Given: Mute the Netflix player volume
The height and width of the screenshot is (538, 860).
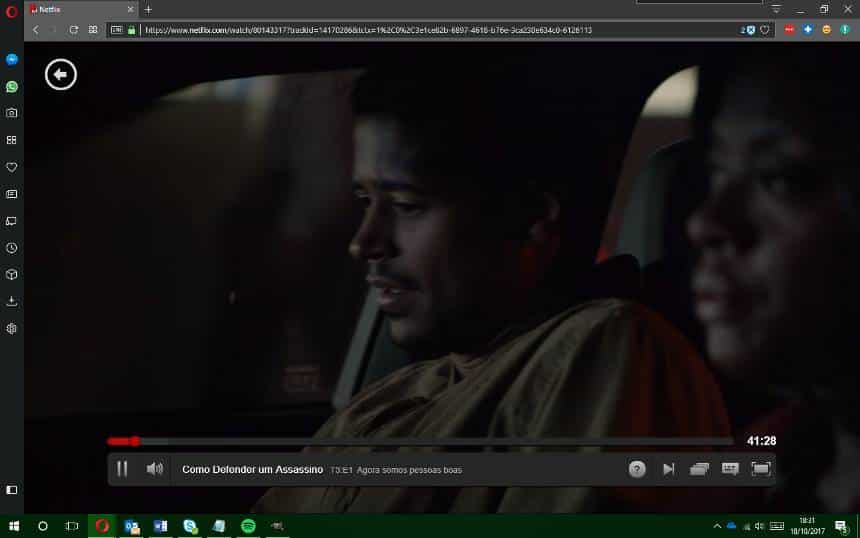Looking at the screenshot, I should 155,469.
